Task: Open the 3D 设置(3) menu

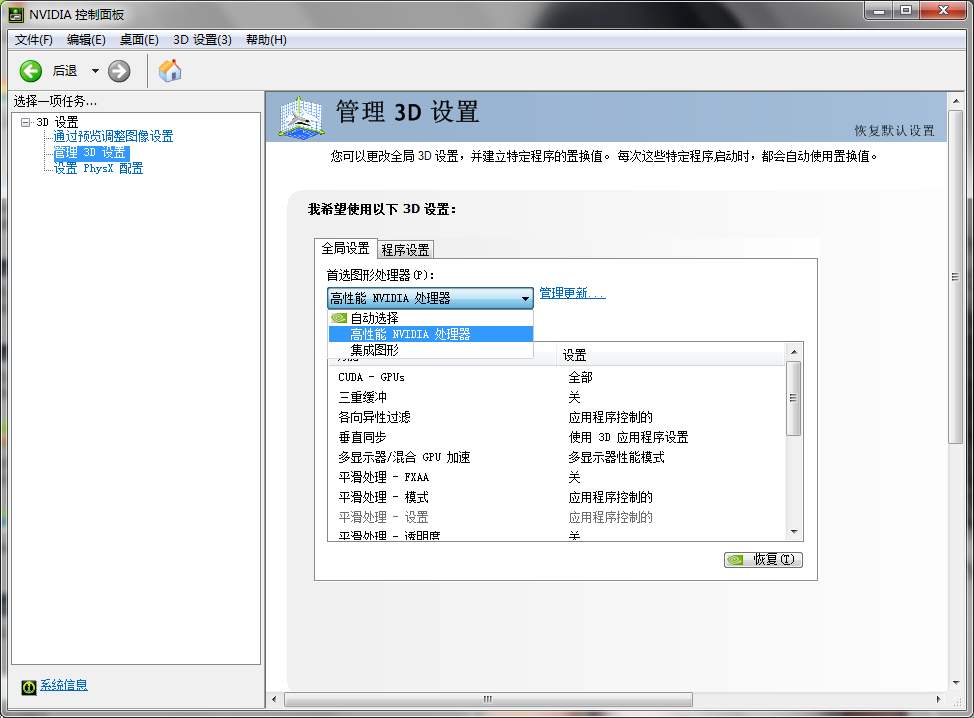Action: [203, 40]
